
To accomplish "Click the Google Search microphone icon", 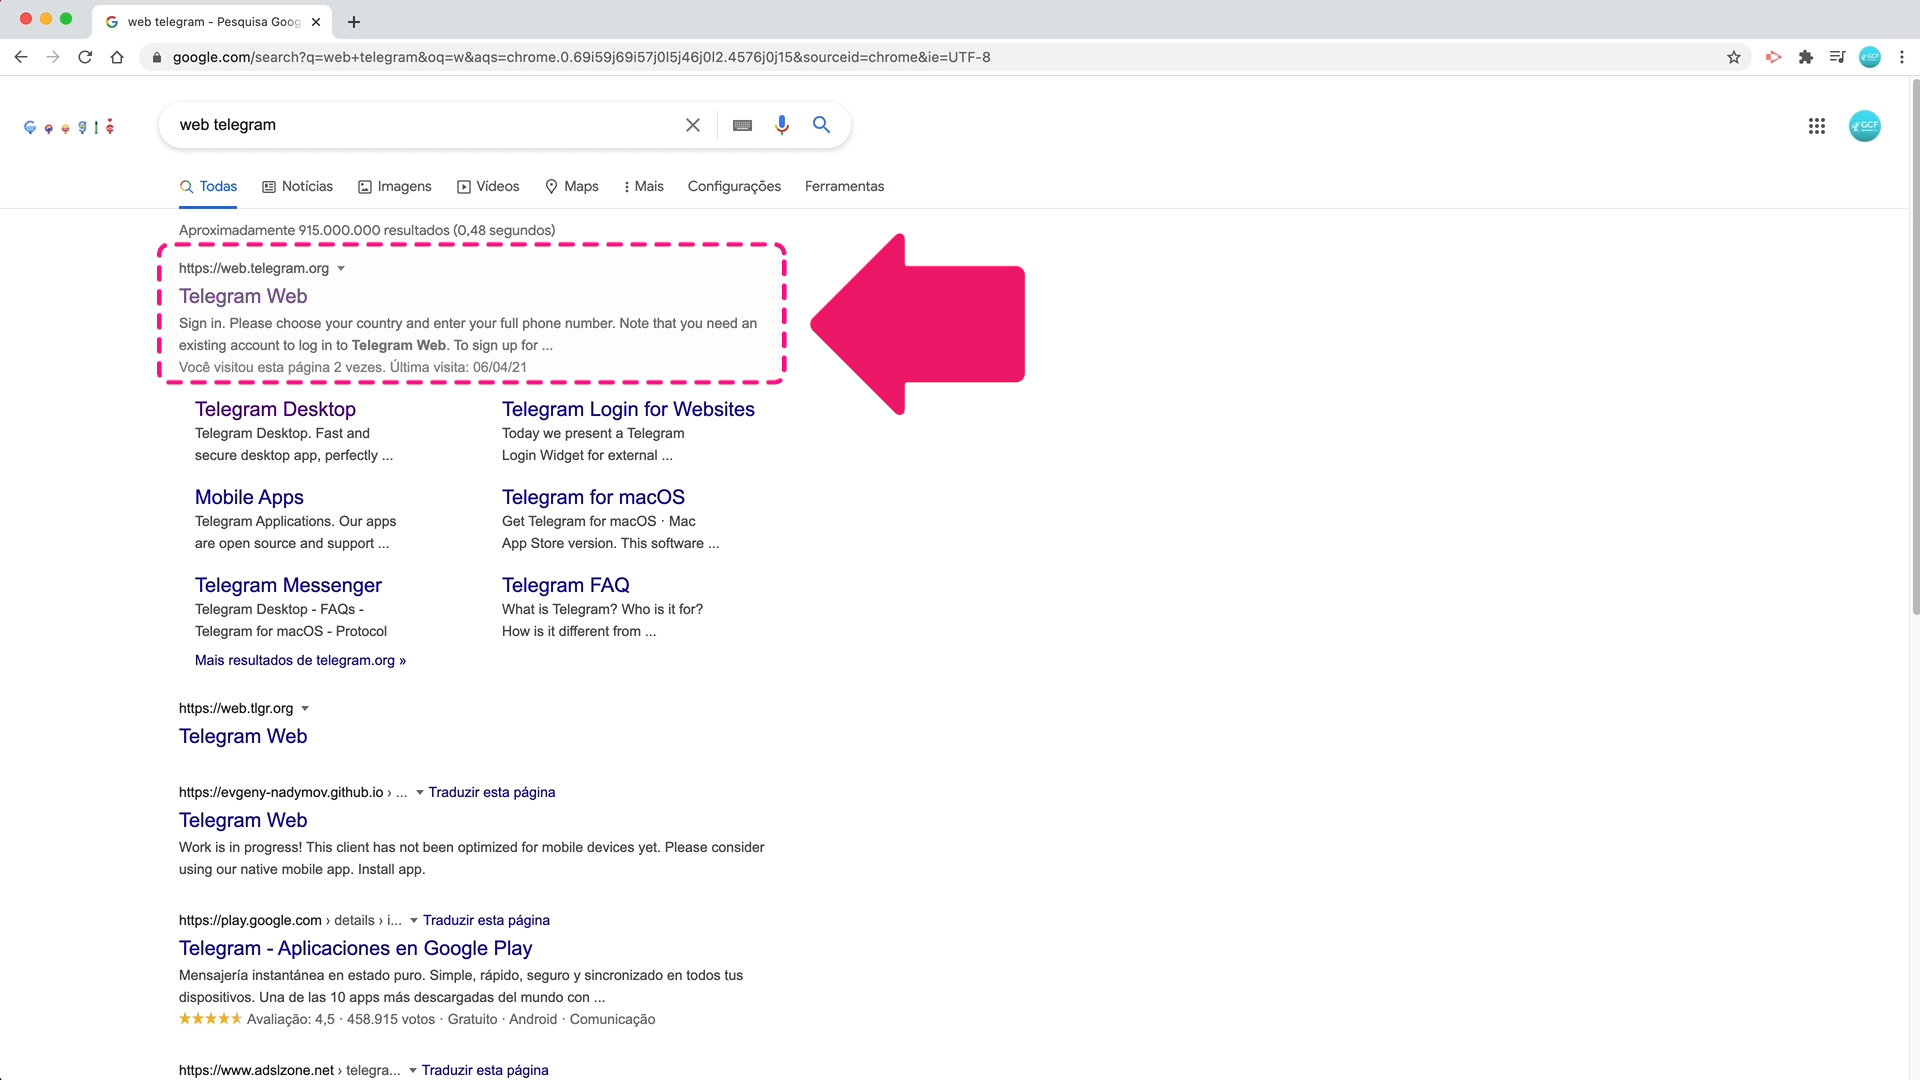I will tap(781, 124).
